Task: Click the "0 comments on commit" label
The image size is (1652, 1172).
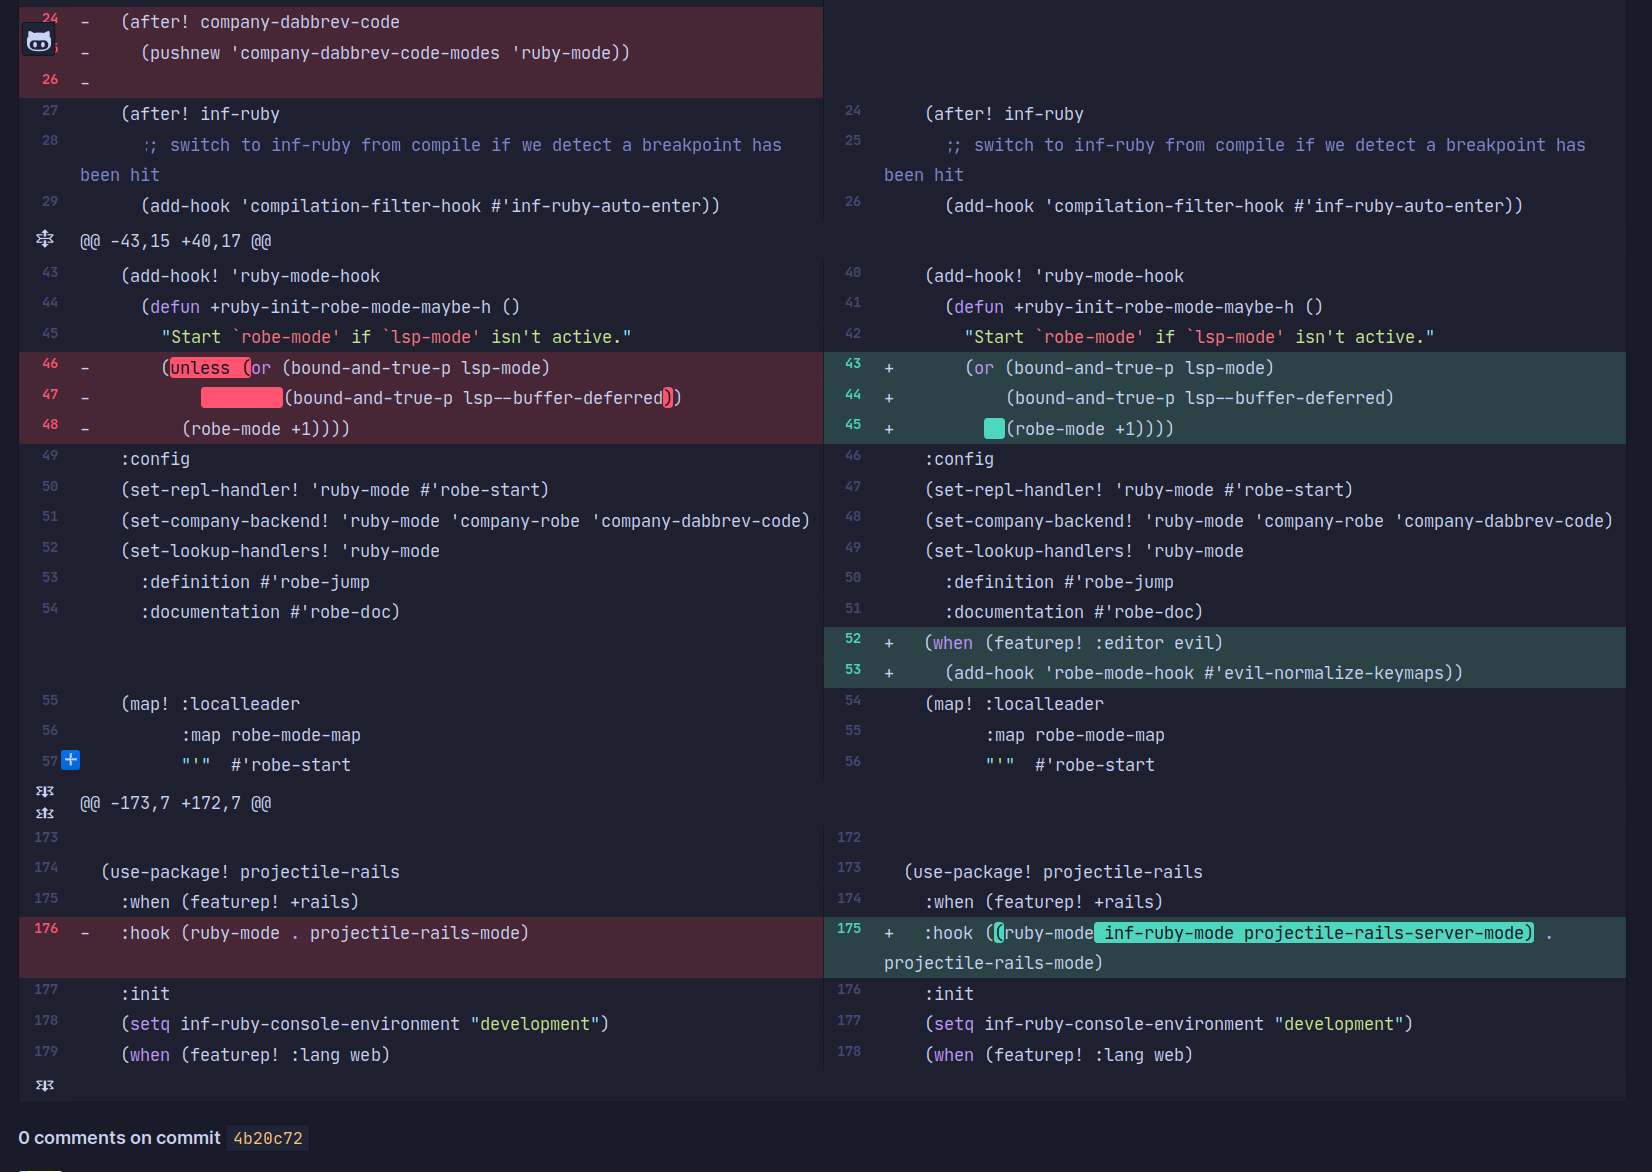Action: (x=120, y=1138)
